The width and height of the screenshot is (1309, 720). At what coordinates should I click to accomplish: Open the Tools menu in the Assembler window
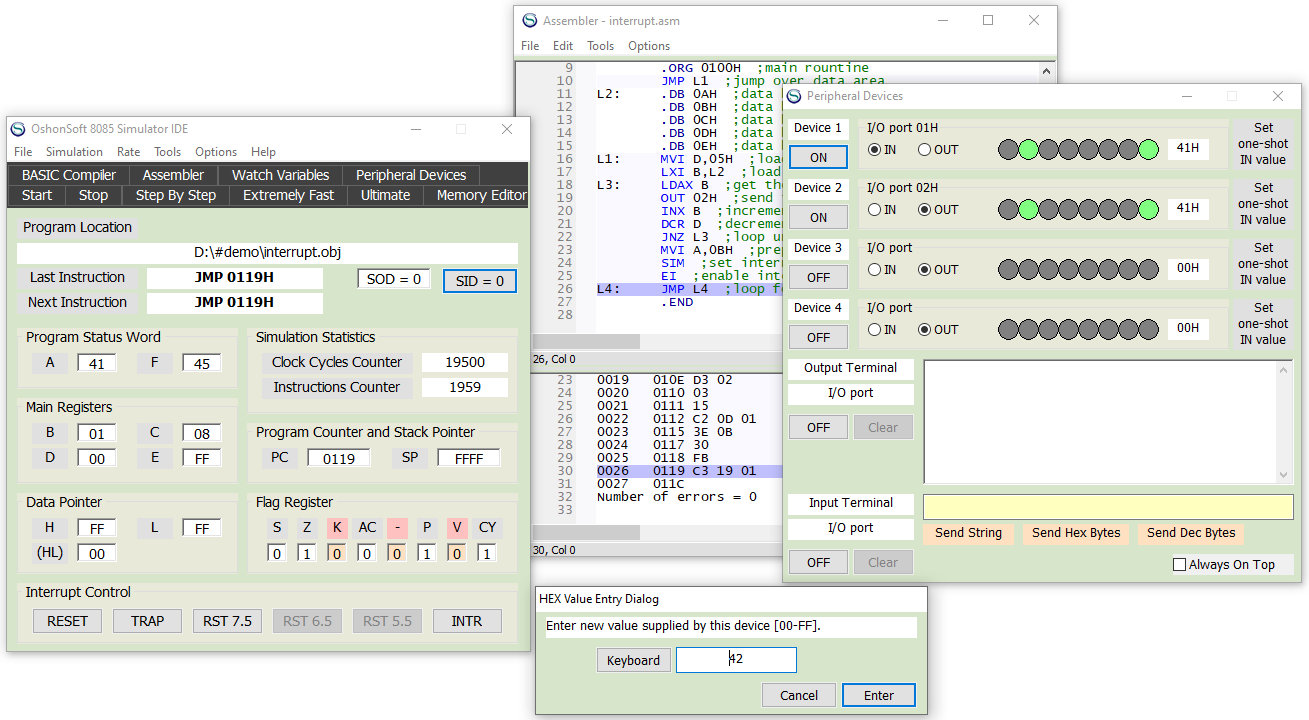[601, 46]
